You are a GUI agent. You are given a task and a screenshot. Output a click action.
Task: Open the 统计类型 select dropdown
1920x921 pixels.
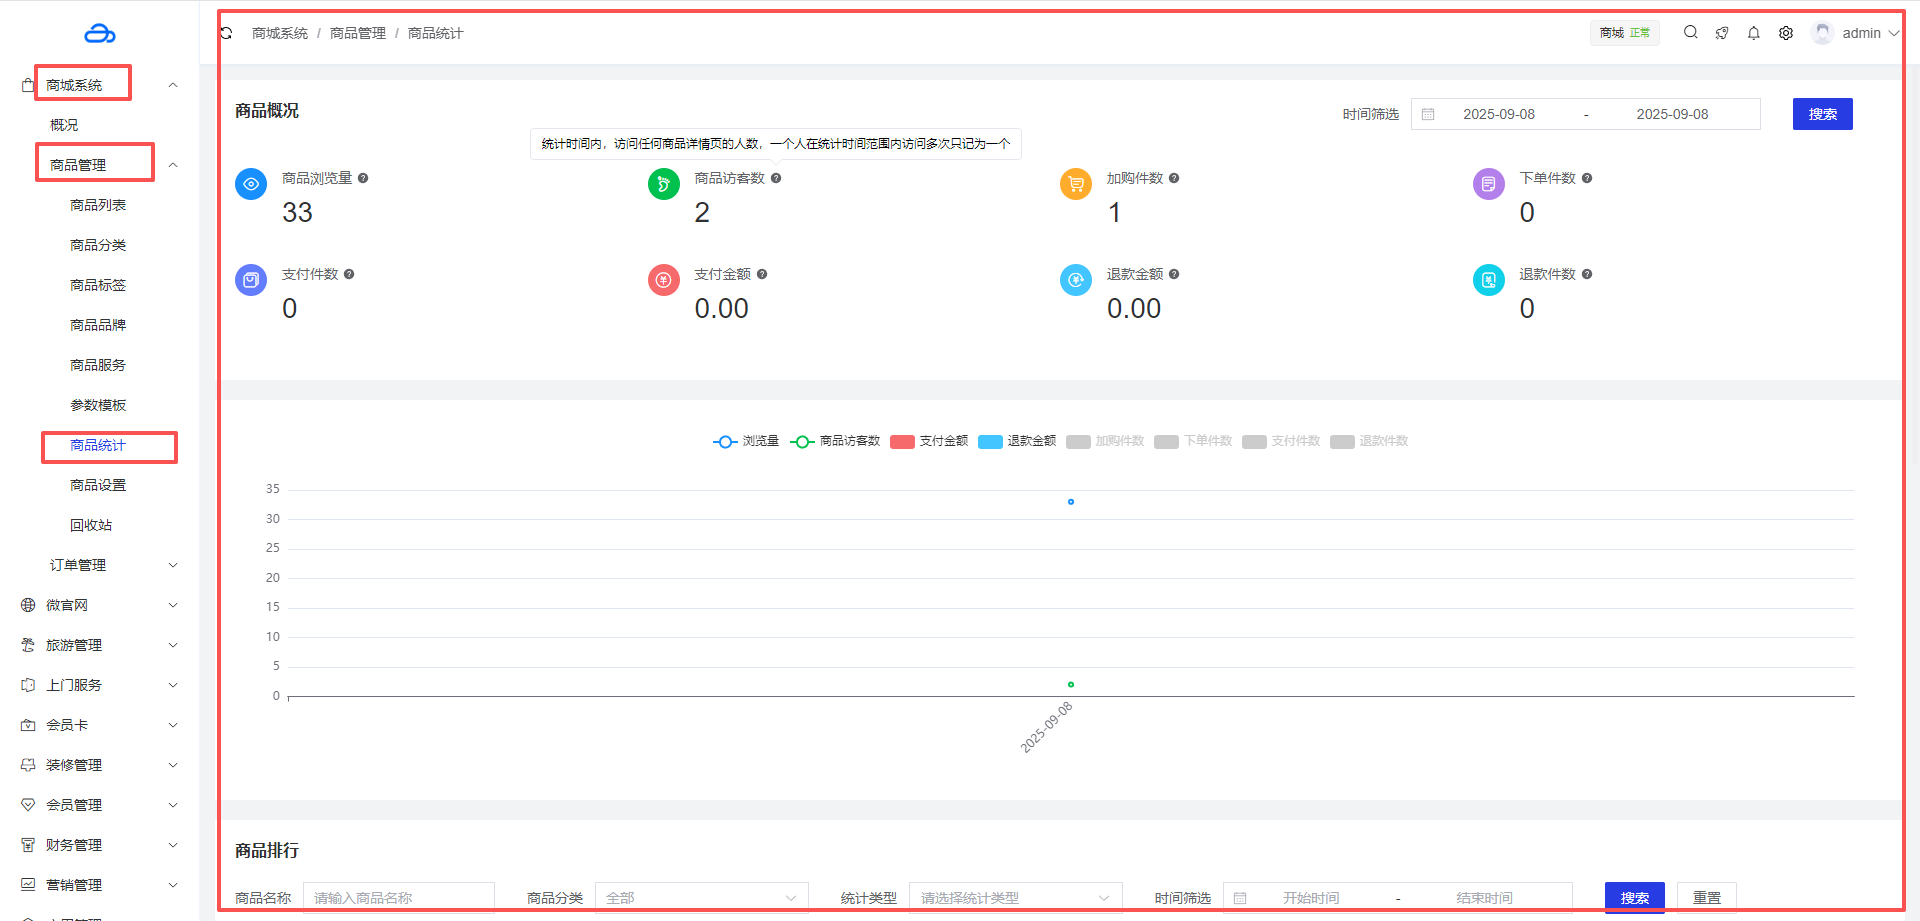(x=1015, y=898)
